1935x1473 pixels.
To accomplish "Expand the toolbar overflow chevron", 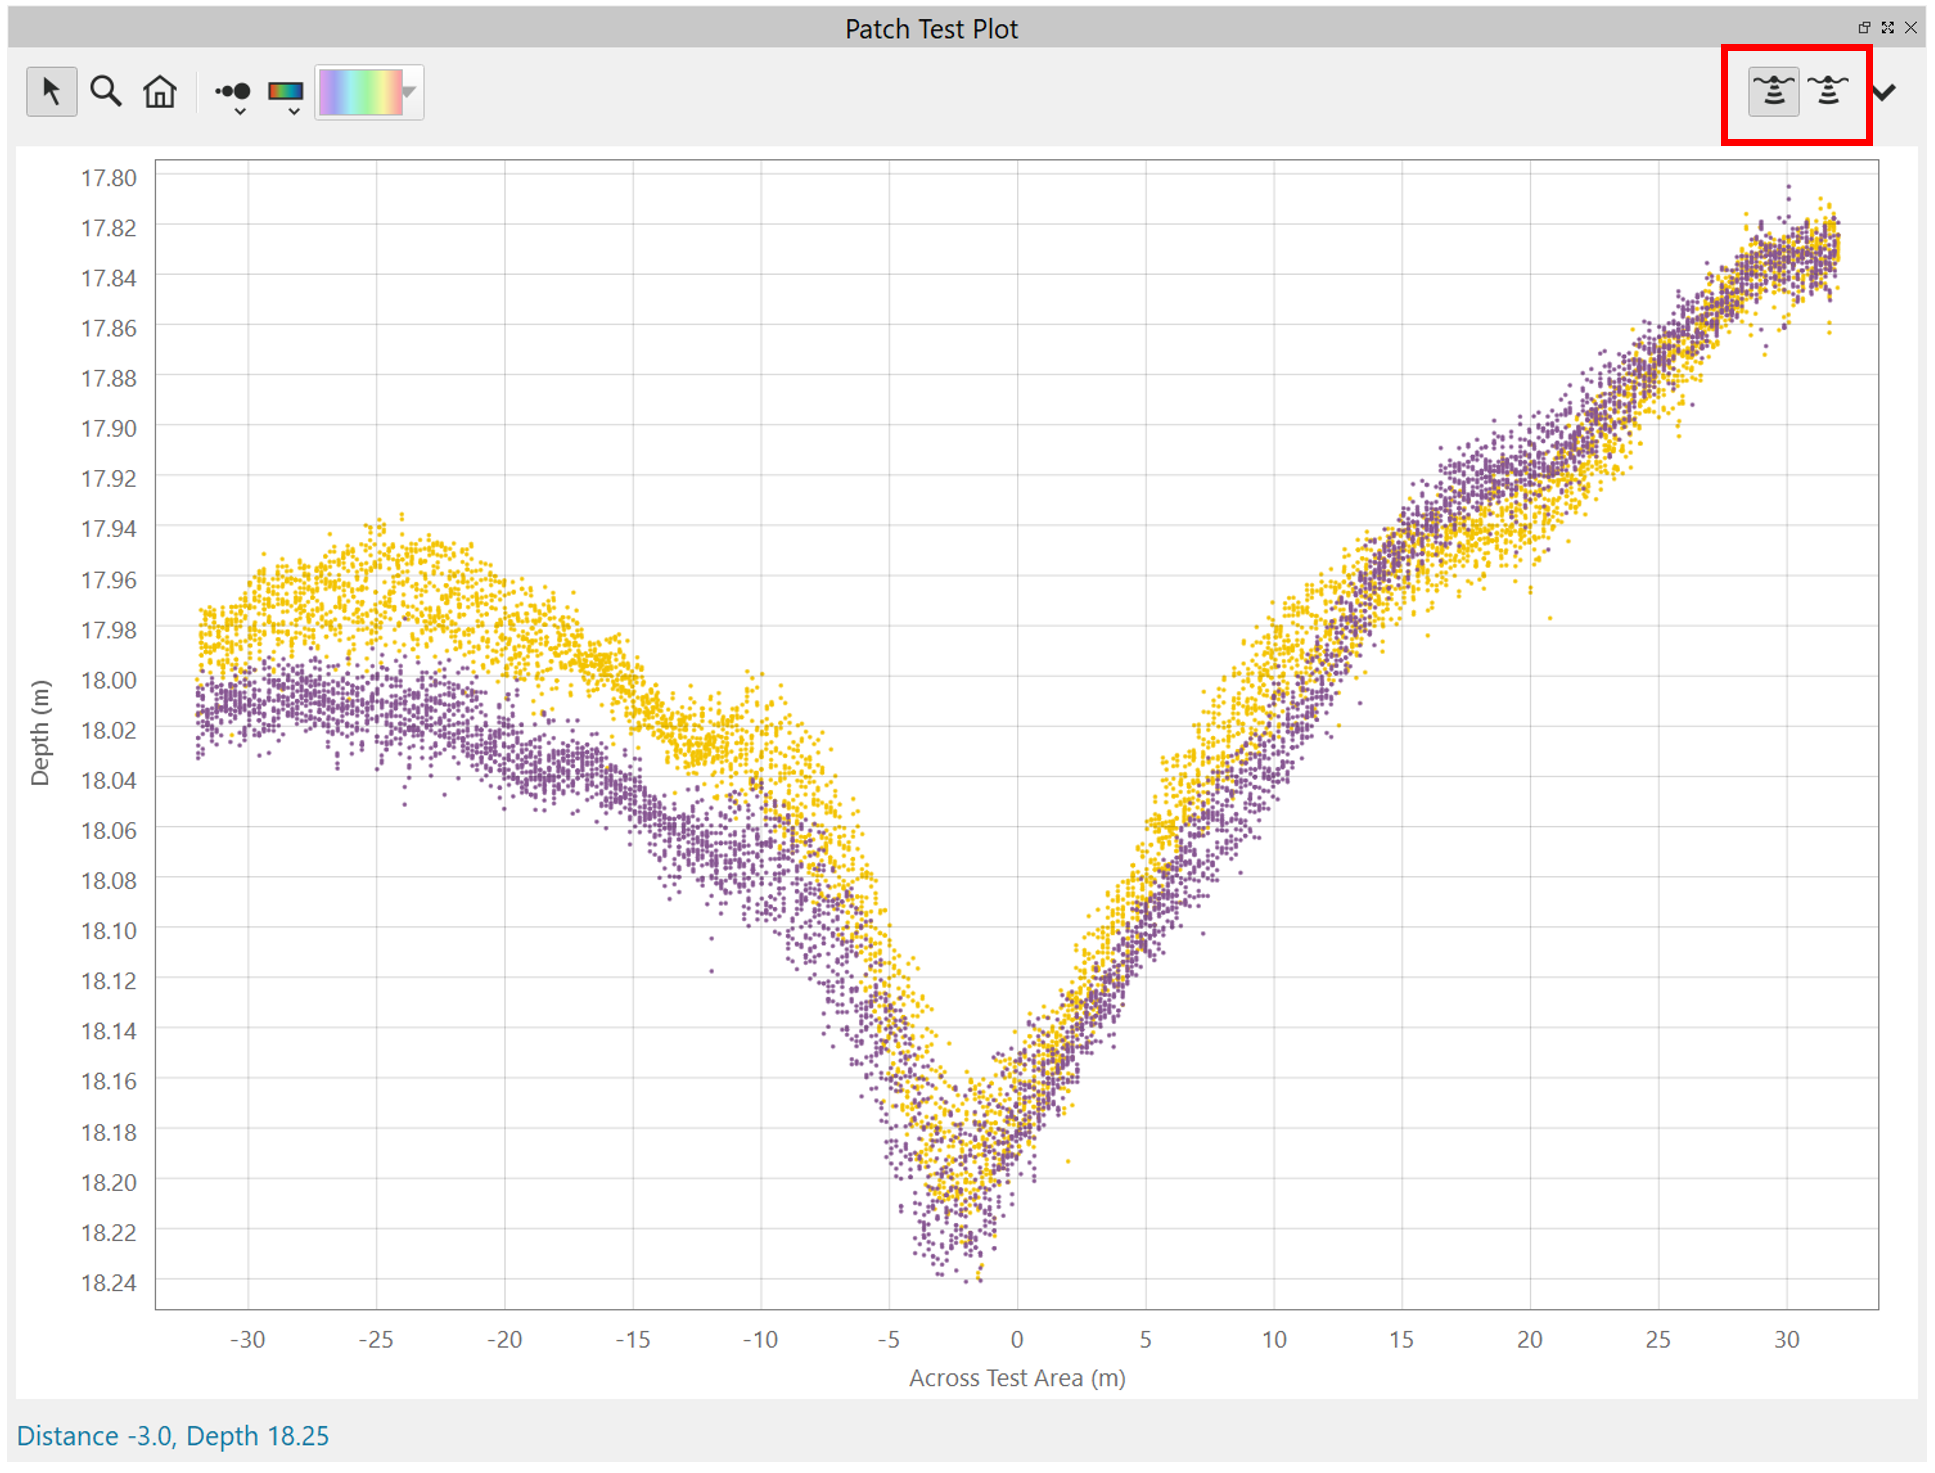I will (1885, 93).
